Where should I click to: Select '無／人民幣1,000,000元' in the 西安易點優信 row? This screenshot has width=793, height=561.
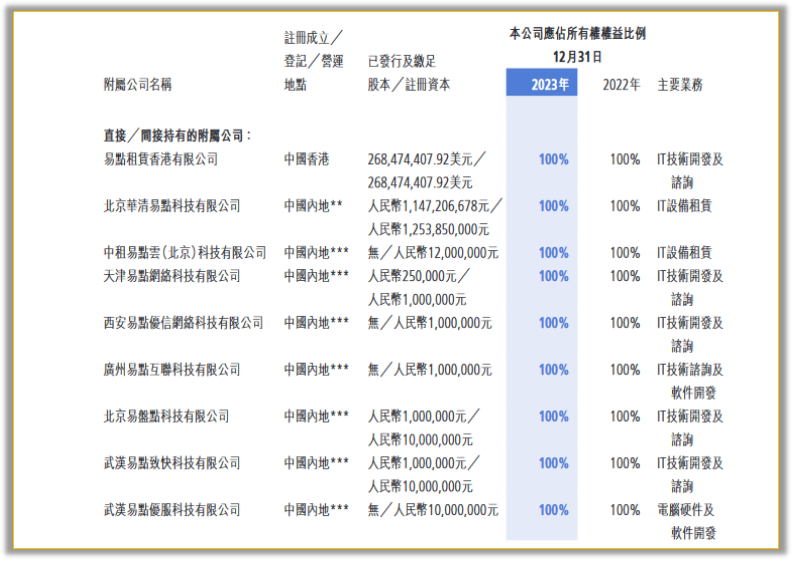430,322
